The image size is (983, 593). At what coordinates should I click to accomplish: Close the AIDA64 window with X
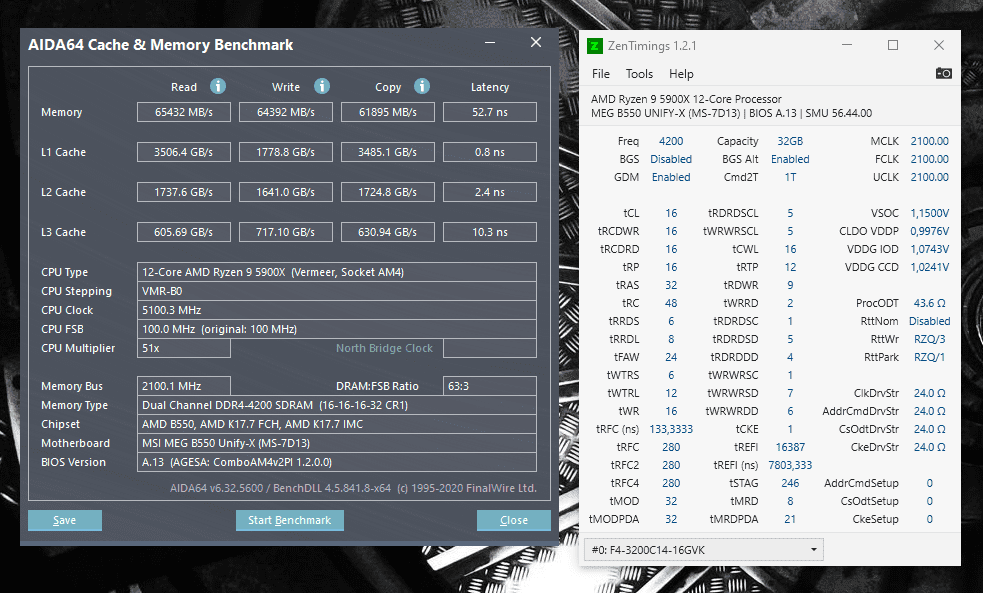tap(535, 42)
